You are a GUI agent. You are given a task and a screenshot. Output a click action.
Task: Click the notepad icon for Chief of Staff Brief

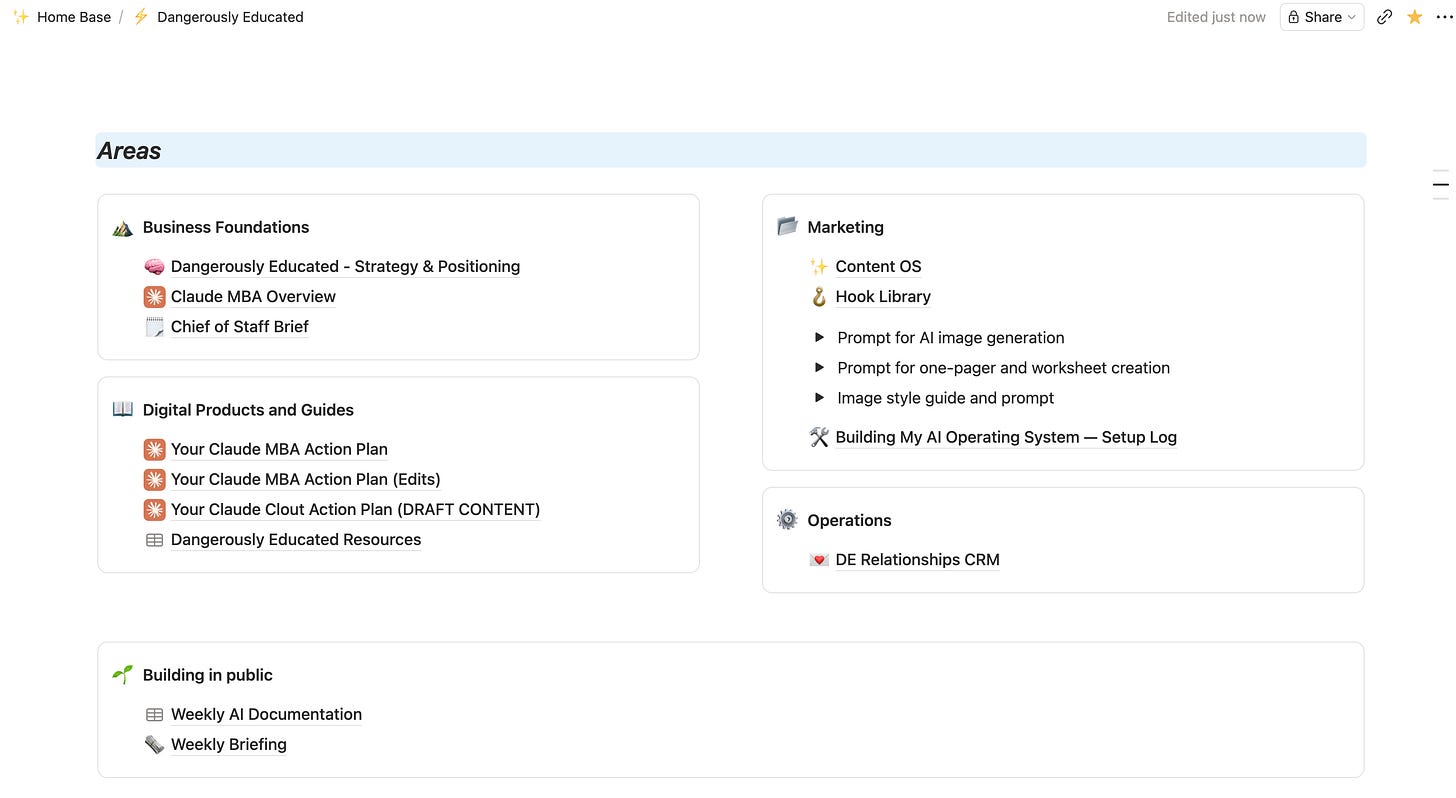tap(154, 327)
